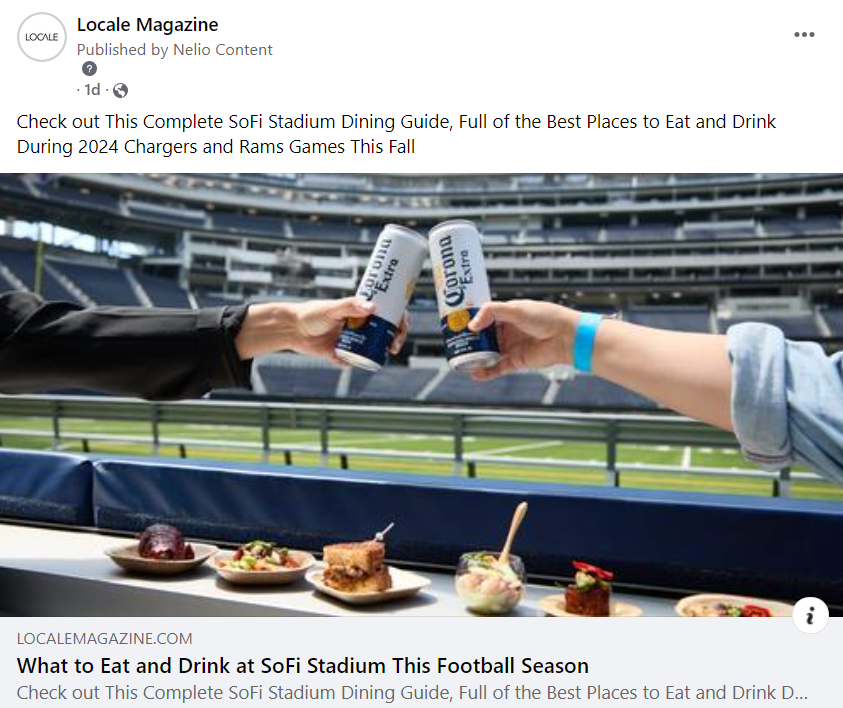This screenshot has width=843, height=708.
Task: Click the info icon on link preview
Action: tap(809, 615)
